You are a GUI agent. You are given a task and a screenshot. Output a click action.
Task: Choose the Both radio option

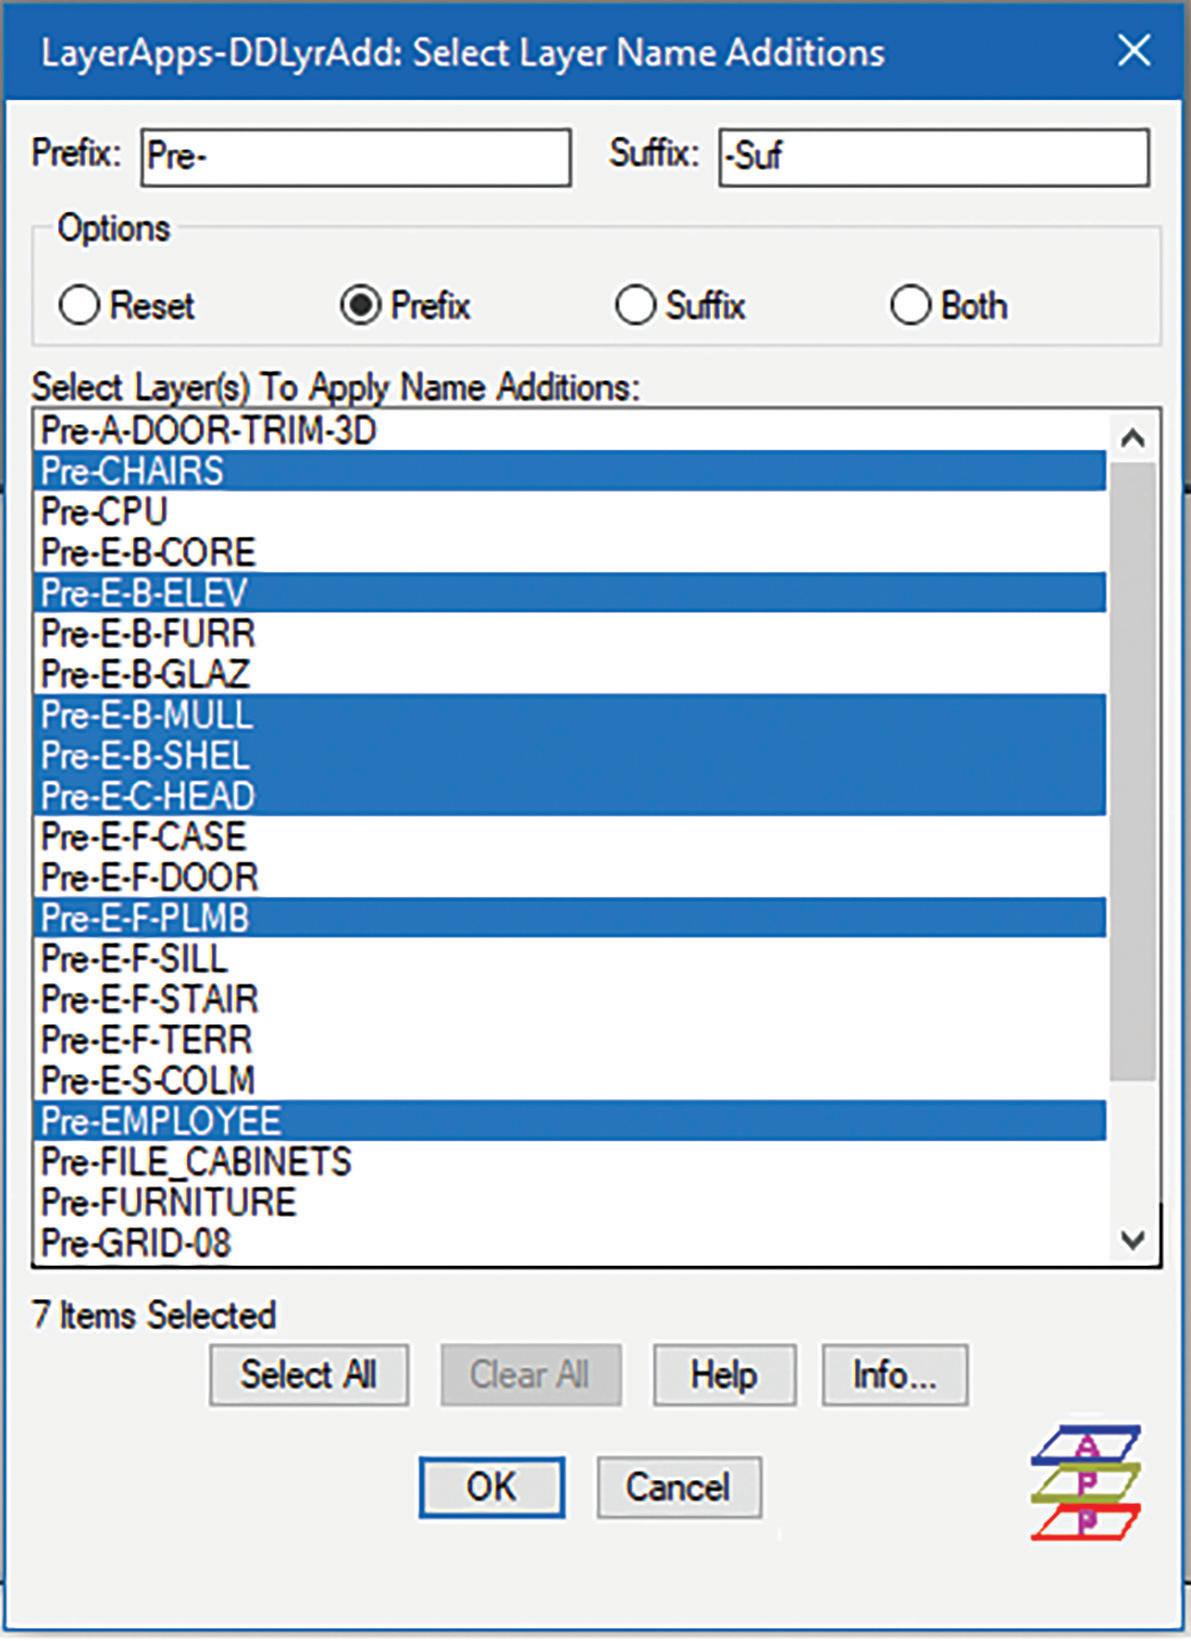tap(949, 305)
